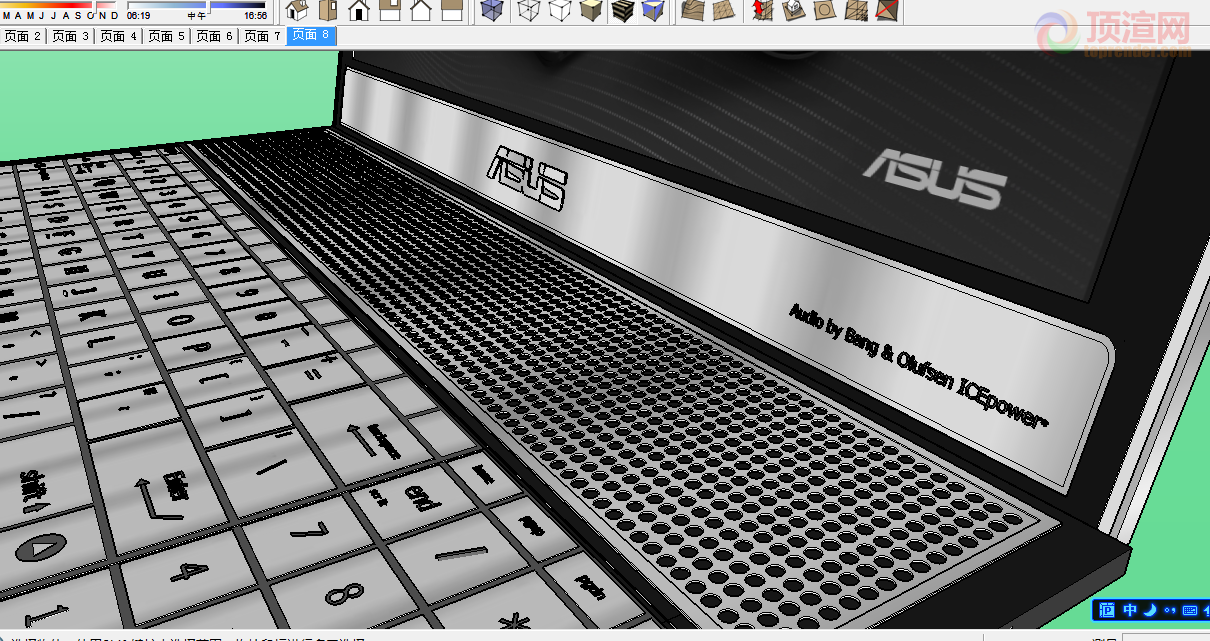This screenshot has width=1210, height=641.
Task: Choose Sandbox From Contours tool
Action: (692, 11)
